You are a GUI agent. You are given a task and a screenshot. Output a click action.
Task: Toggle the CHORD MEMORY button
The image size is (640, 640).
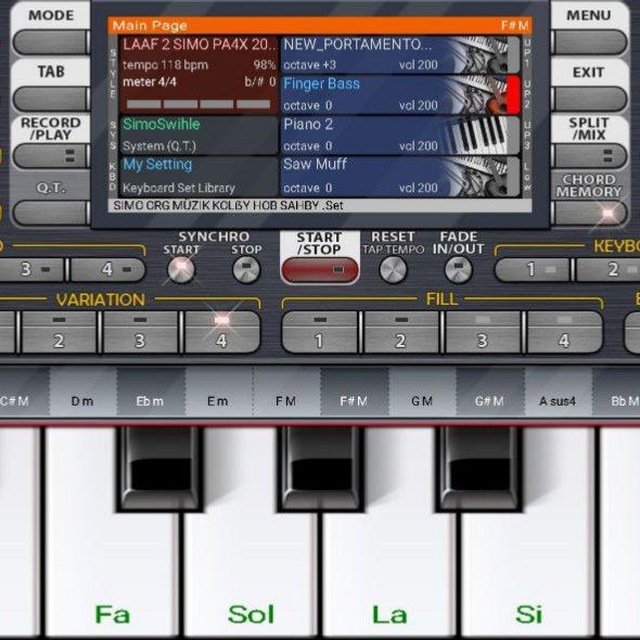(x=589, y=213)
